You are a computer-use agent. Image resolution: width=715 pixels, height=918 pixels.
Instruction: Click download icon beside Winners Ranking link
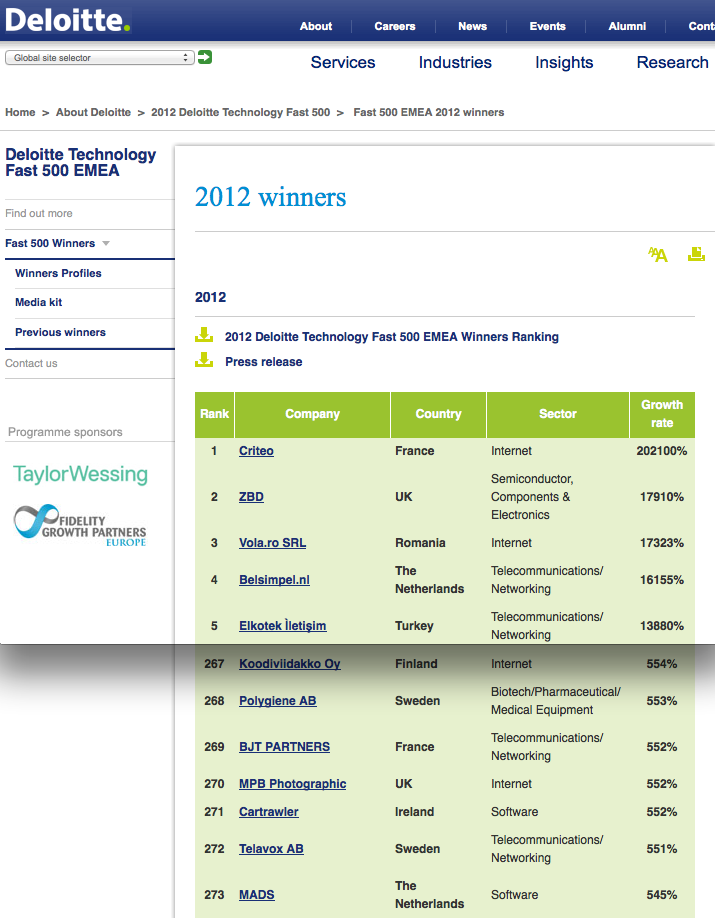tap(204, 335)
